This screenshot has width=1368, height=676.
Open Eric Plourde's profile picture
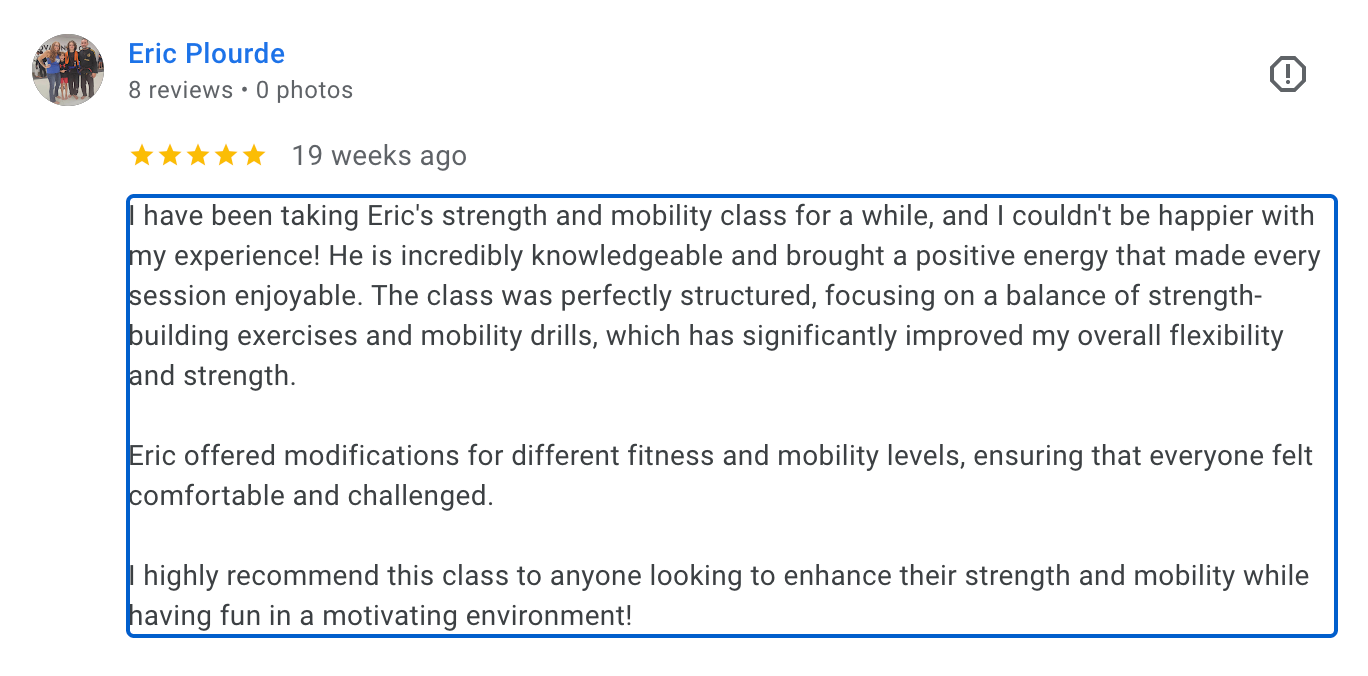pos(68,70)
